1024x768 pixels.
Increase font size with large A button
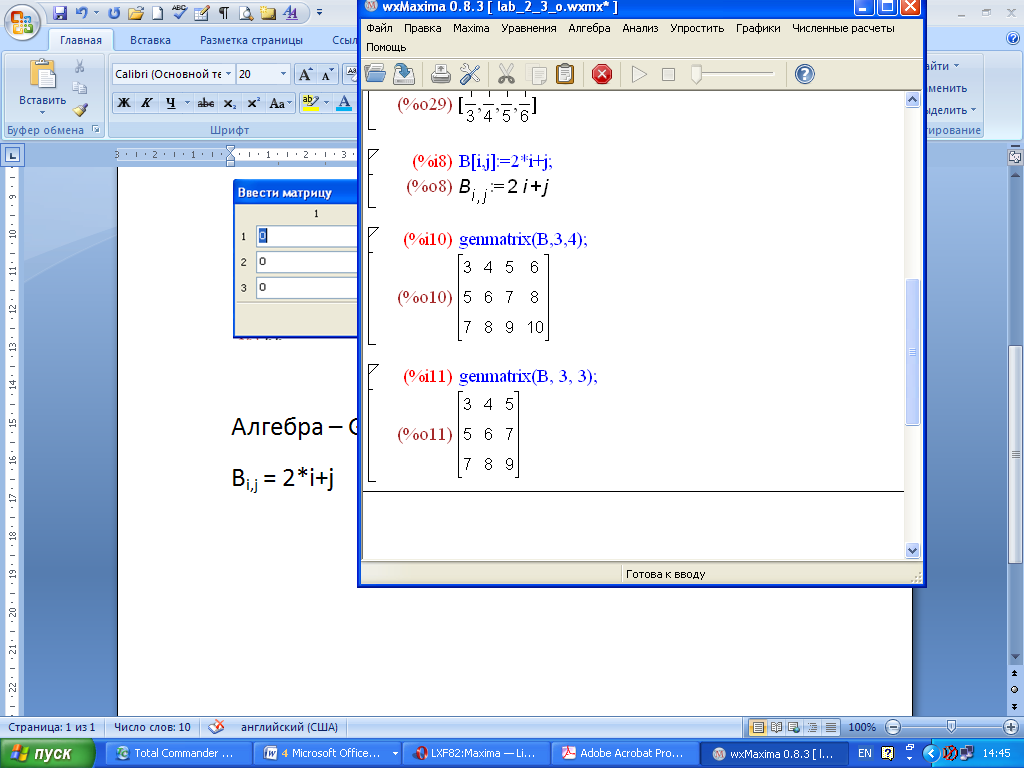click(305, 74)
